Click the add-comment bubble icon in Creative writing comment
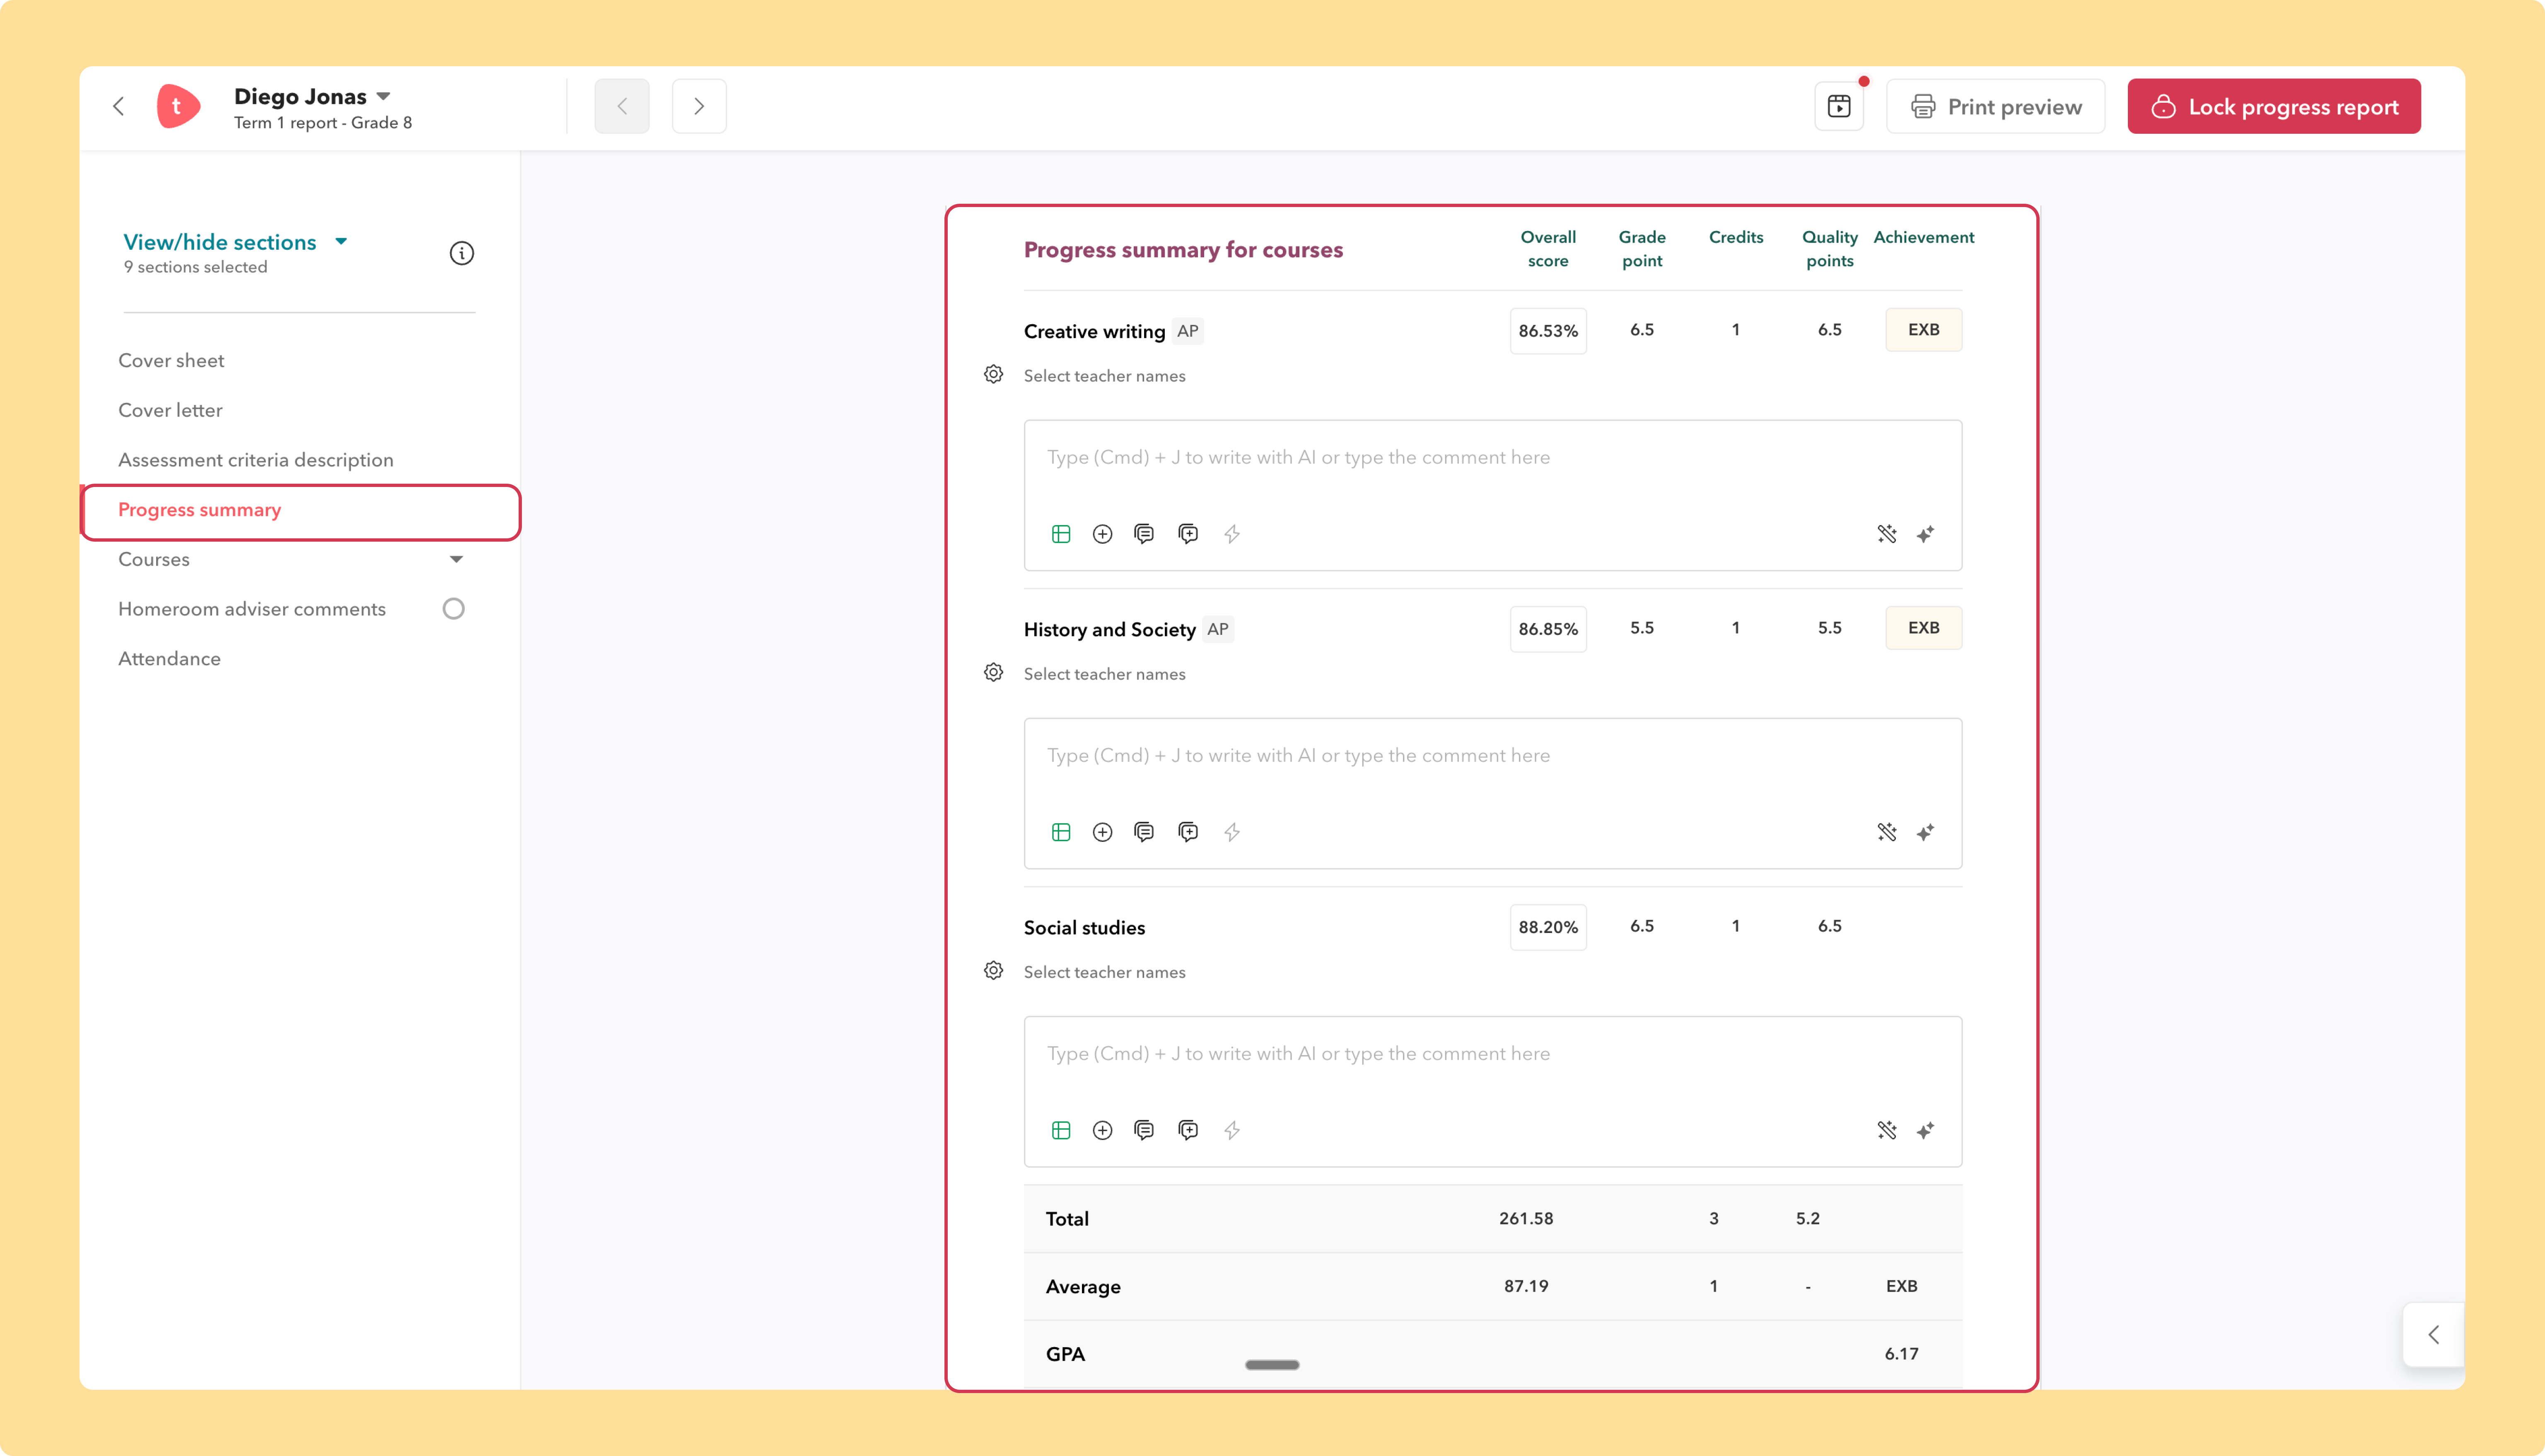 point(1188,534)
